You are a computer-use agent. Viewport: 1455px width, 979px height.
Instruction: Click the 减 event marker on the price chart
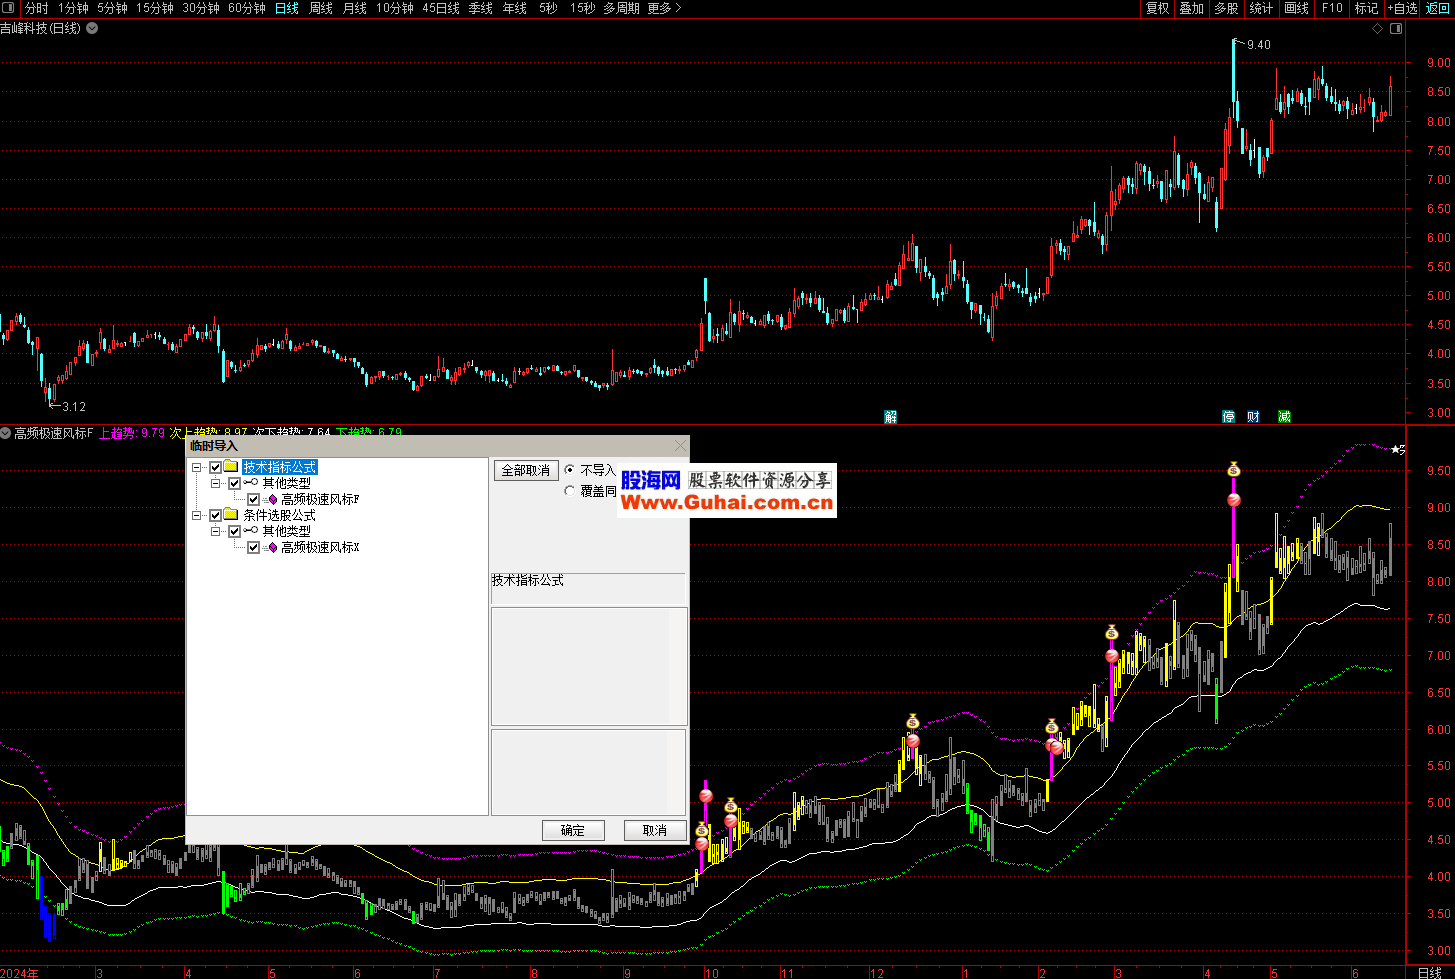click(x=1284, y=417)
